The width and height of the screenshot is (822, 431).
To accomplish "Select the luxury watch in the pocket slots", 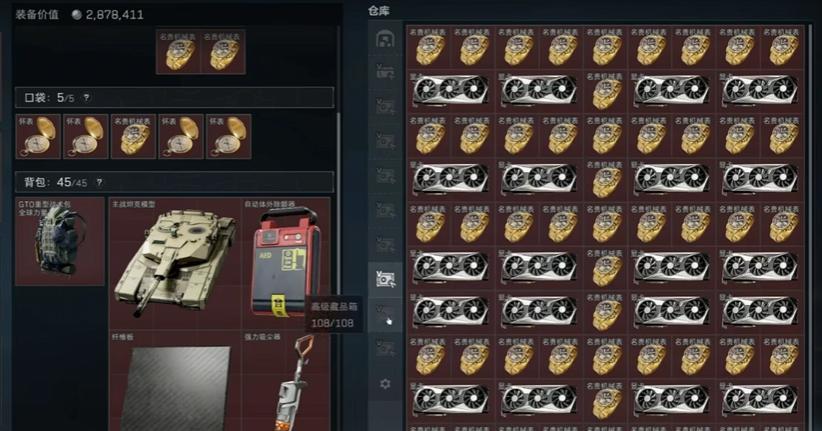I will 134,136.
